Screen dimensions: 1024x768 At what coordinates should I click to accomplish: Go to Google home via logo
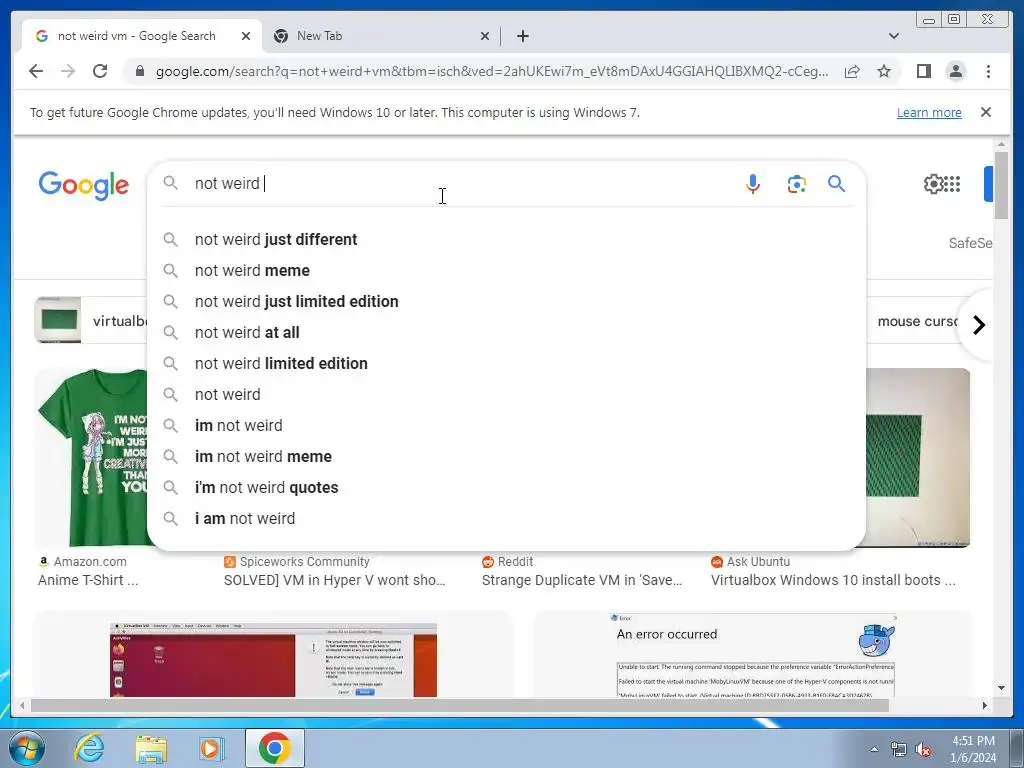84,185
